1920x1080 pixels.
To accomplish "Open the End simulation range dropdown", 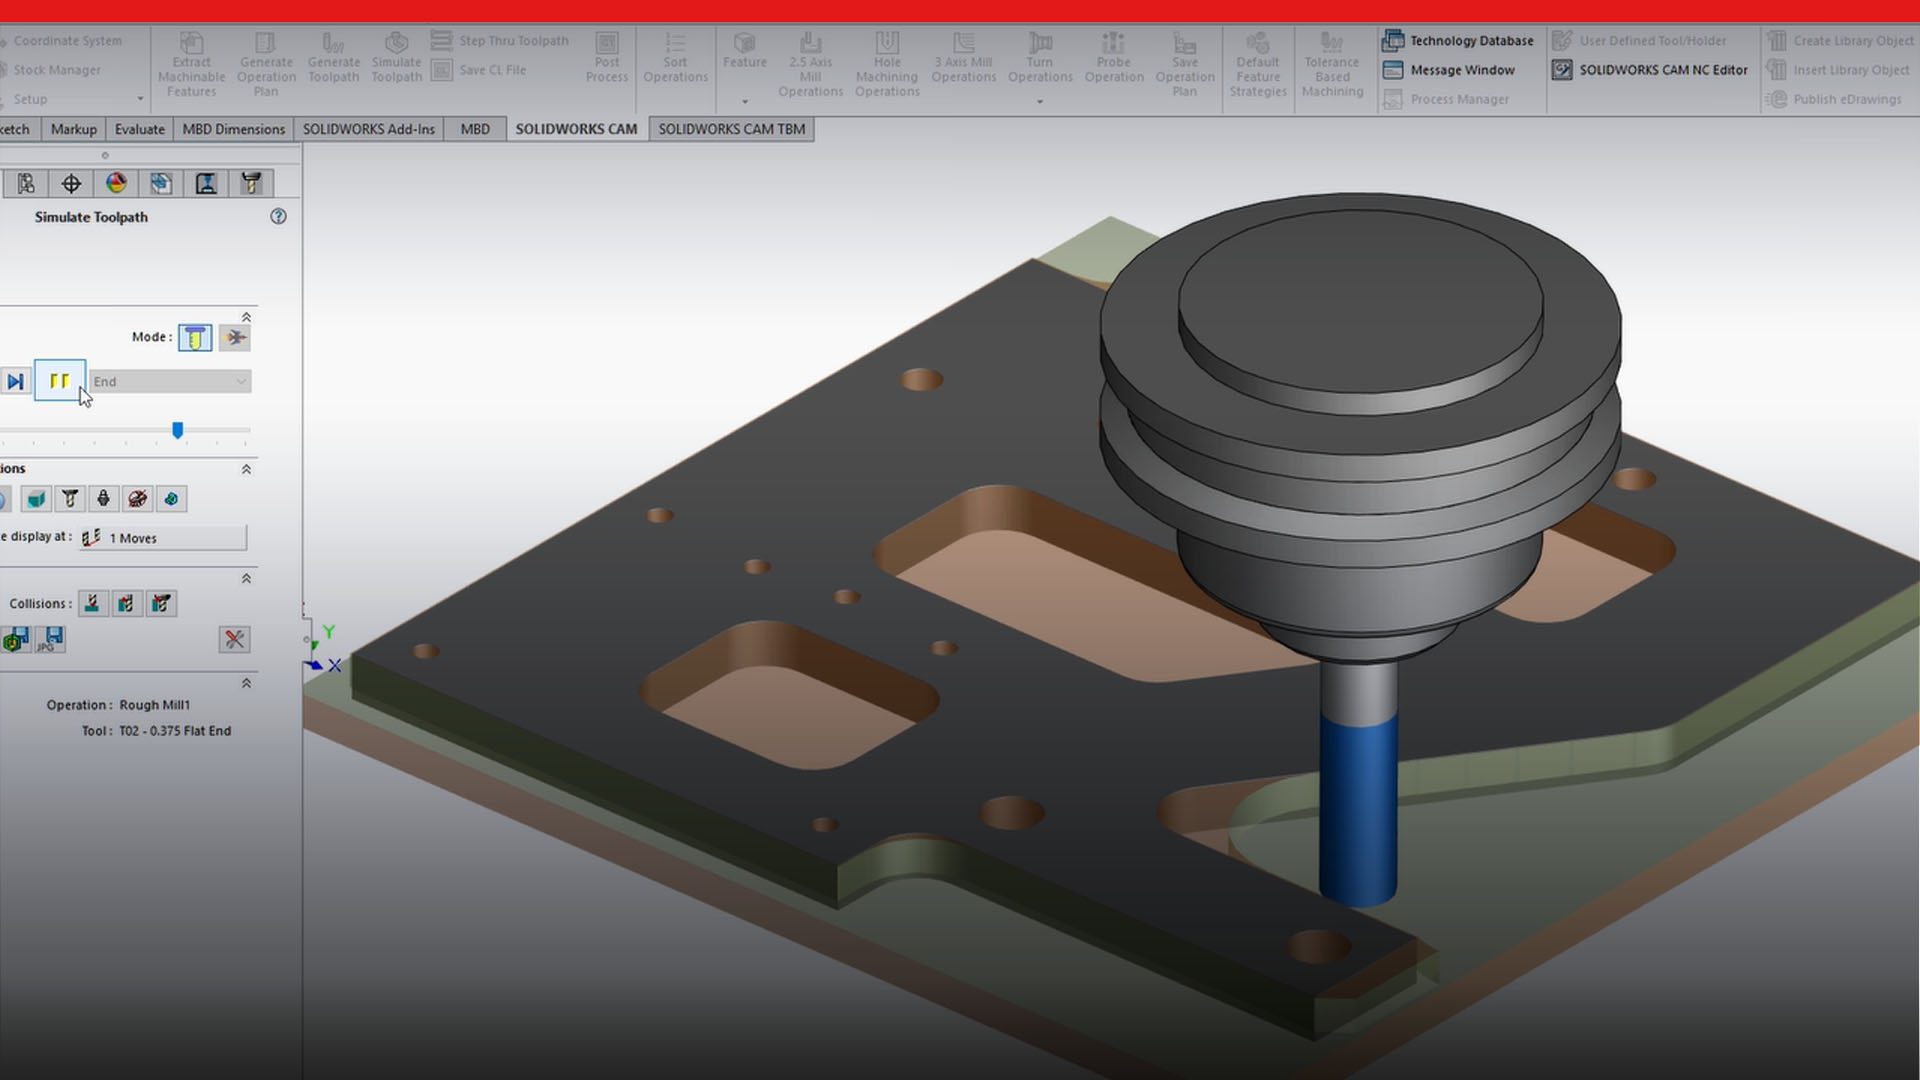I will [x=240, y=381].
